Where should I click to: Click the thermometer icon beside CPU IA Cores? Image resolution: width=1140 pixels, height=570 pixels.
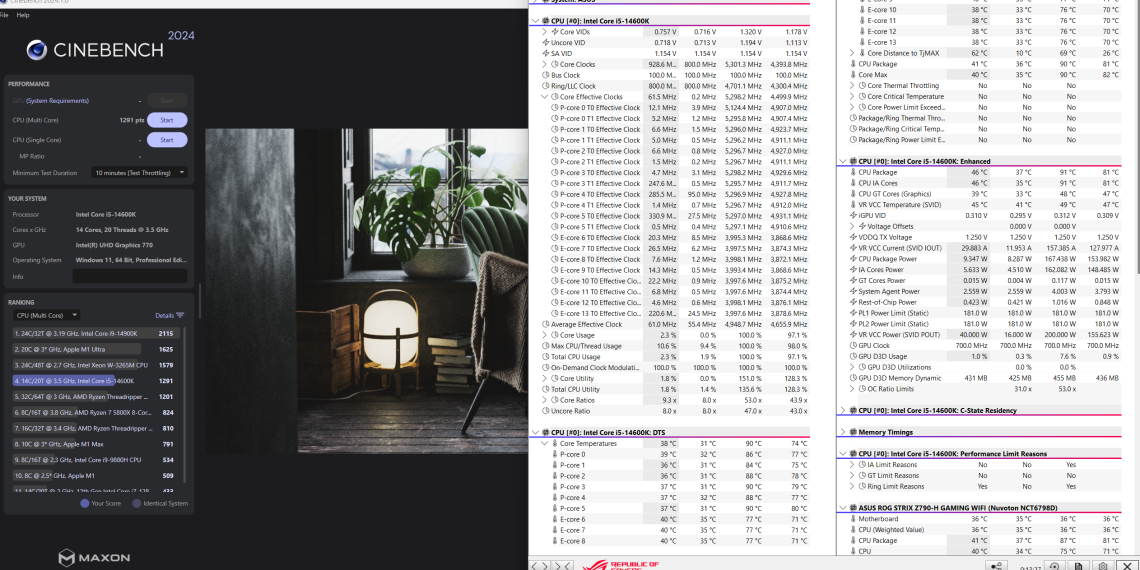(854, 183)
